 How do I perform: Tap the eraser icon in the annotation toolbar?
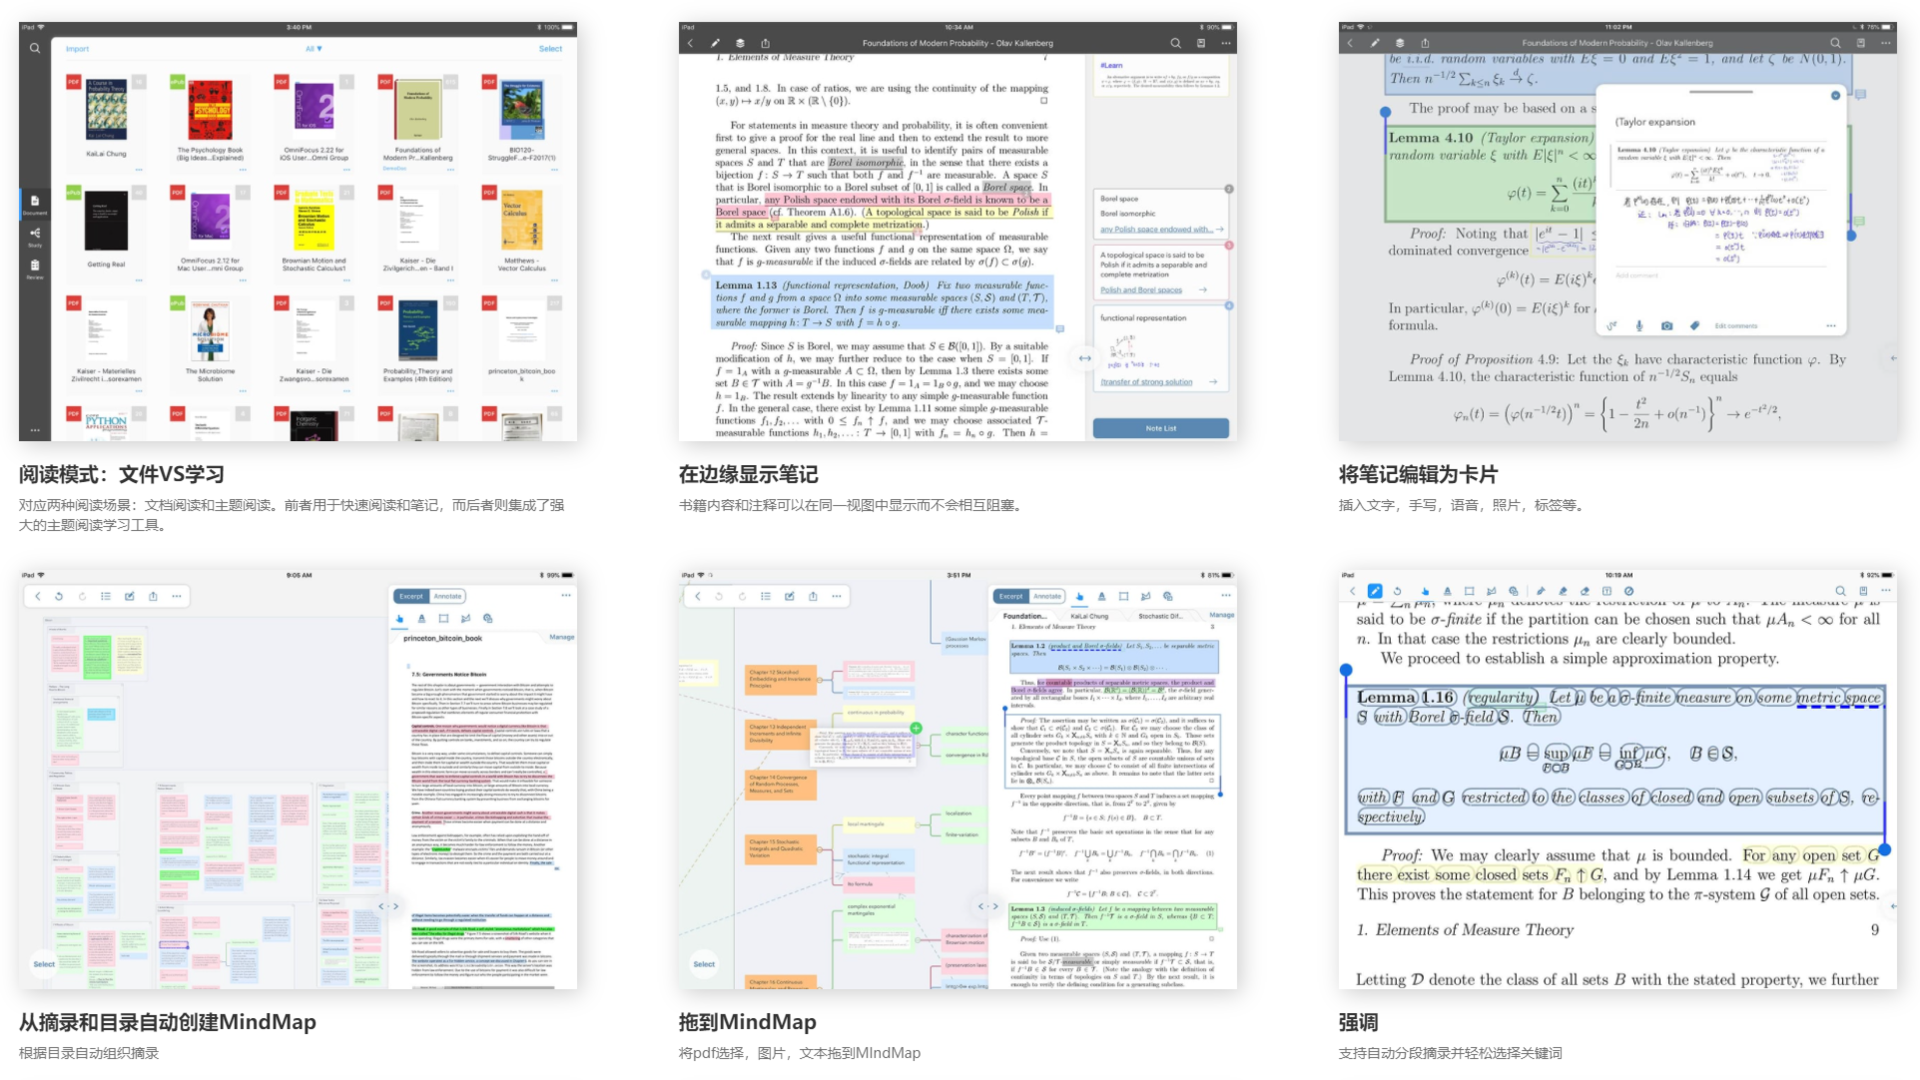(x=1584, y=591)
